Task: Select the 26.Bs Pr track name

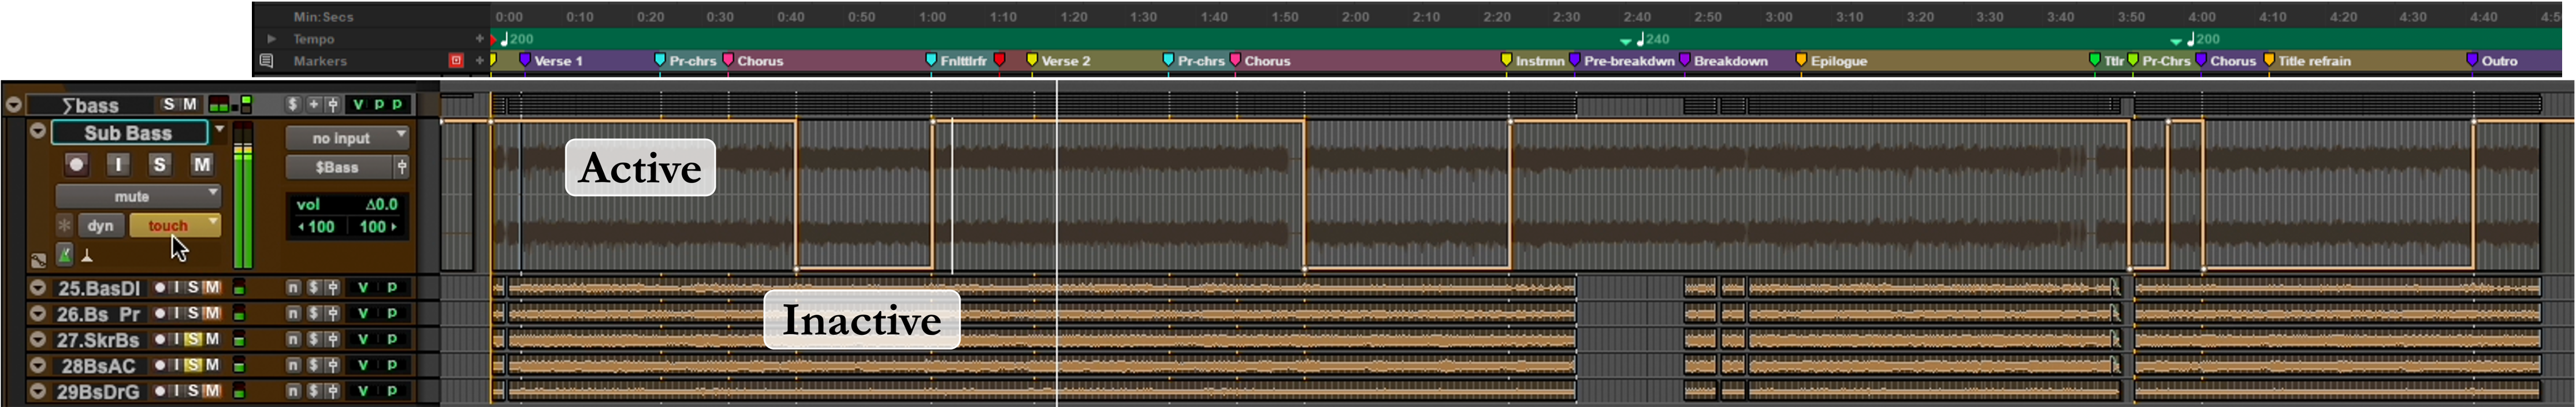Action: pyautogui.click(x=98, y=314)
